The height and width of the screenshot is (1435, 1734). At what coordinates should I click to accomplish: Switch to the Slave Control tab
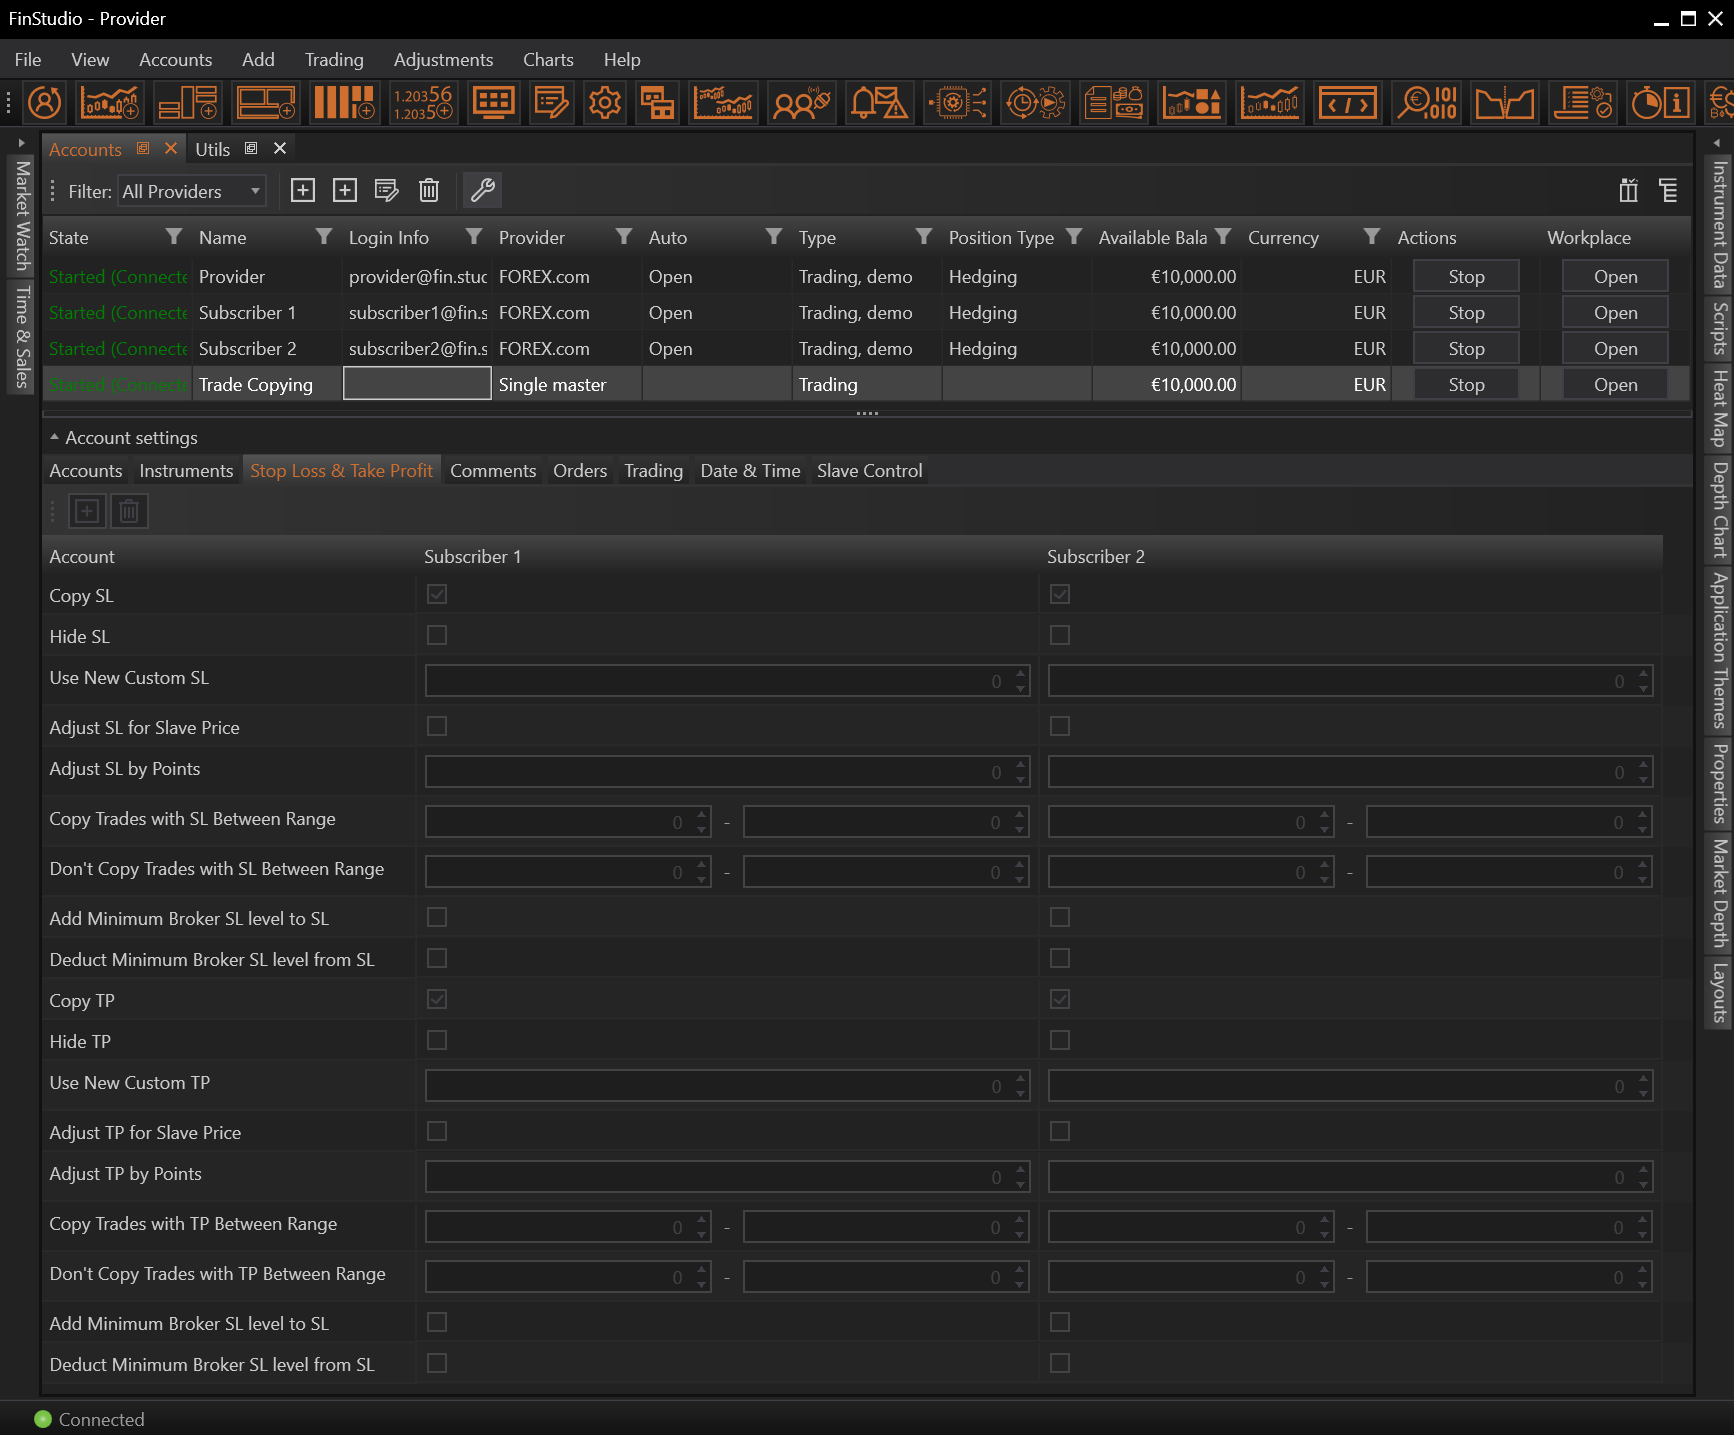pos(869,471)
